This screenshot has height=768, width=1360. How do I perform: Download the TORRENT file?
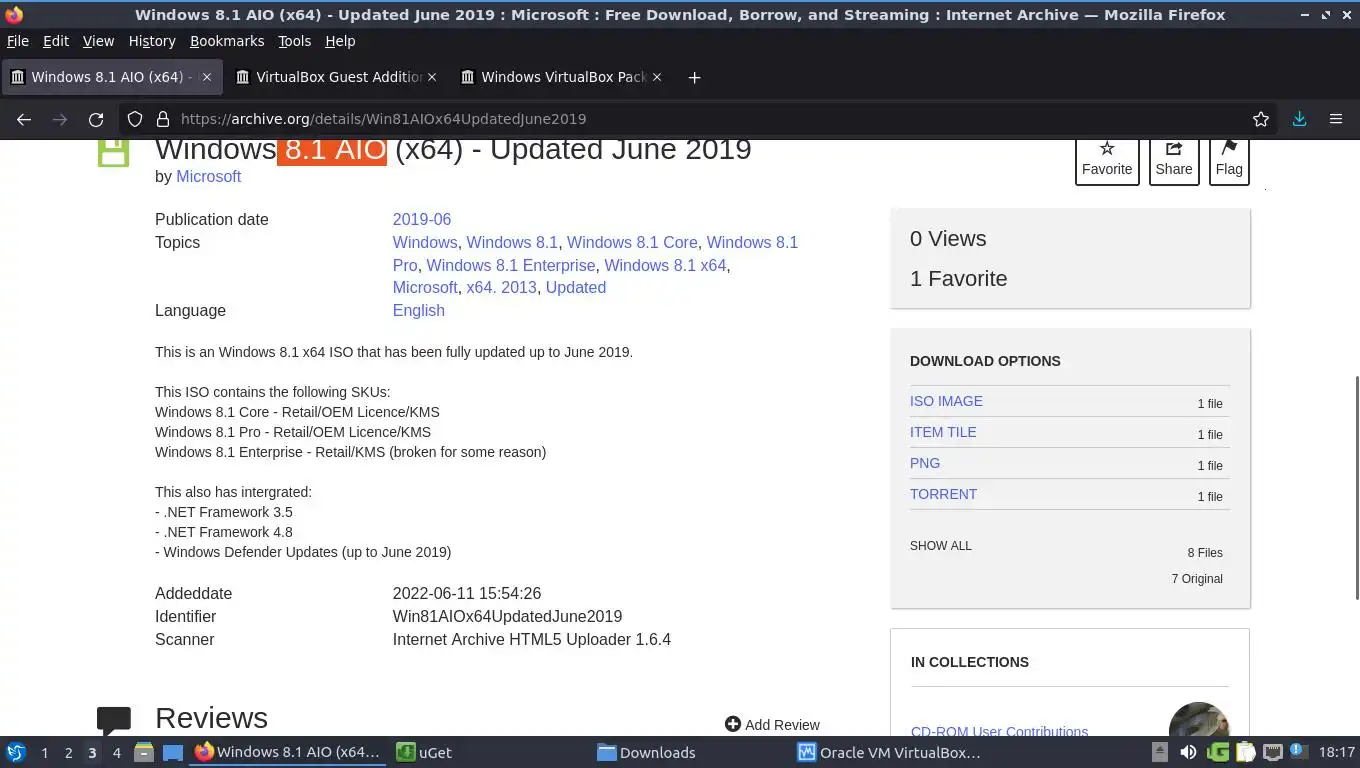[943, 494]
